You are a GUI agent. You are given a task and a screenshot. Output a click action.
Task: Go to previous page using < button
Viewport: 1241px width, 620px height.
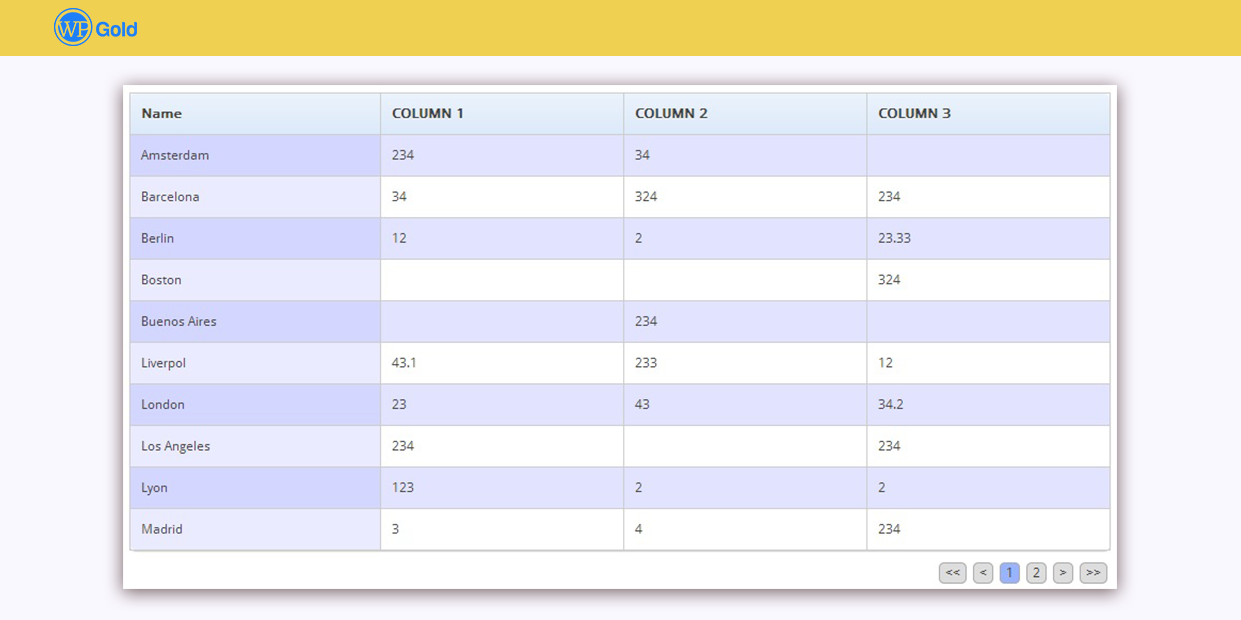[983, 573]
